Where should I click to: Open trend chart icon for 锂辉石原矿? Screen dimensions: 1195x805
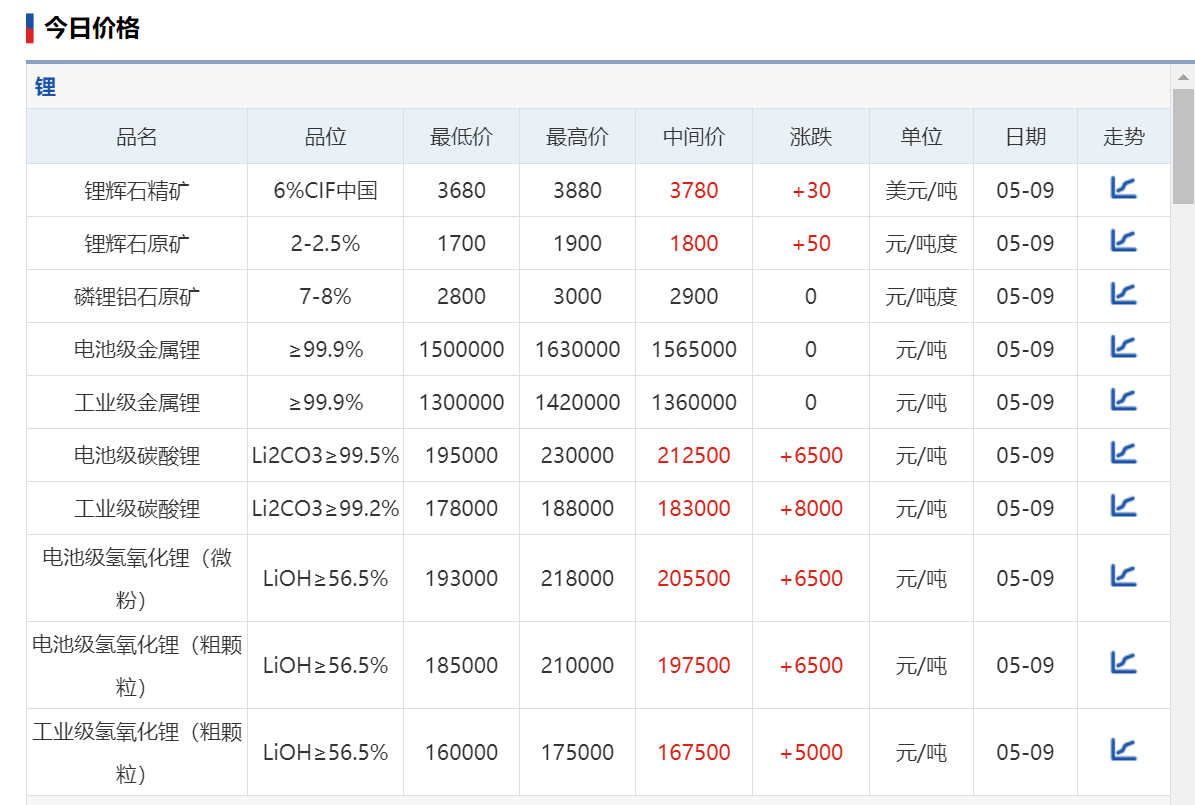point(1123,241)
